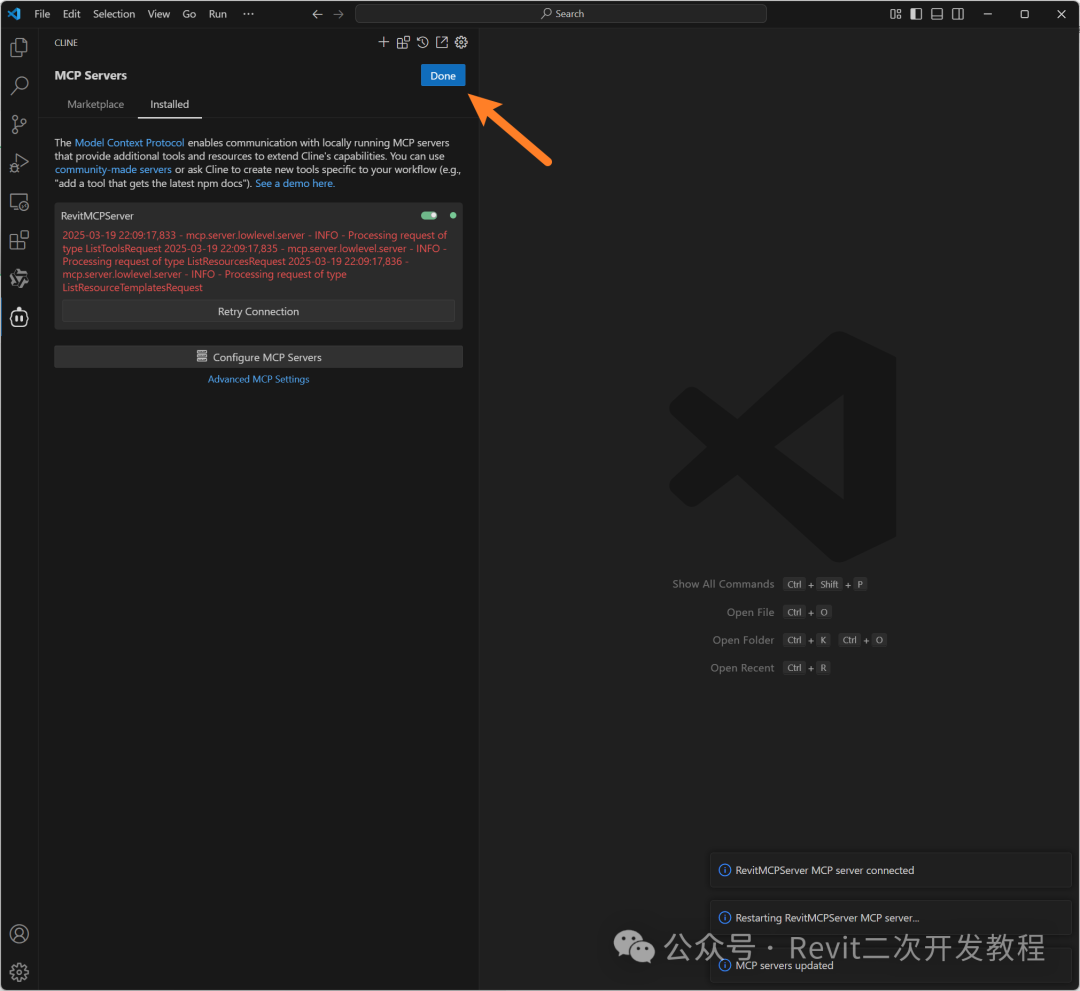
Task: Open the Accounts menu icon
Action: pyautogui.click(x=19, y=934)
